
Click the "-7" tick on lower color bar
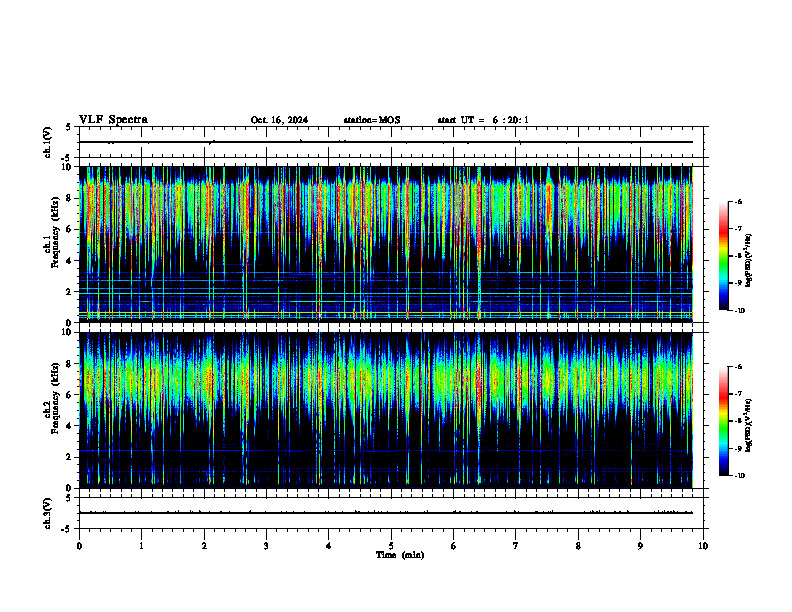pyautogui.click(x=738, y=394)
